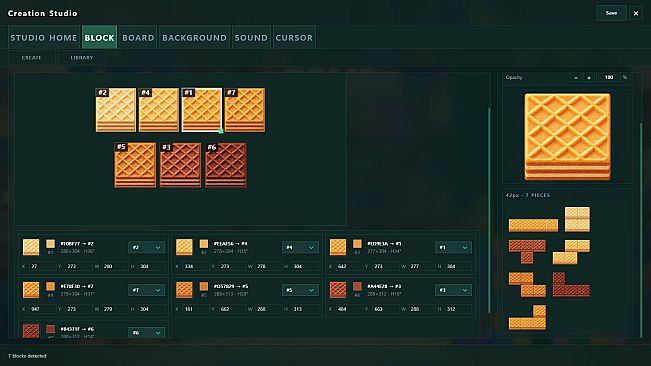This screenshot has height=366, width=651.
Task: Click the block list panel scrollbar
Action: [489, 210]
